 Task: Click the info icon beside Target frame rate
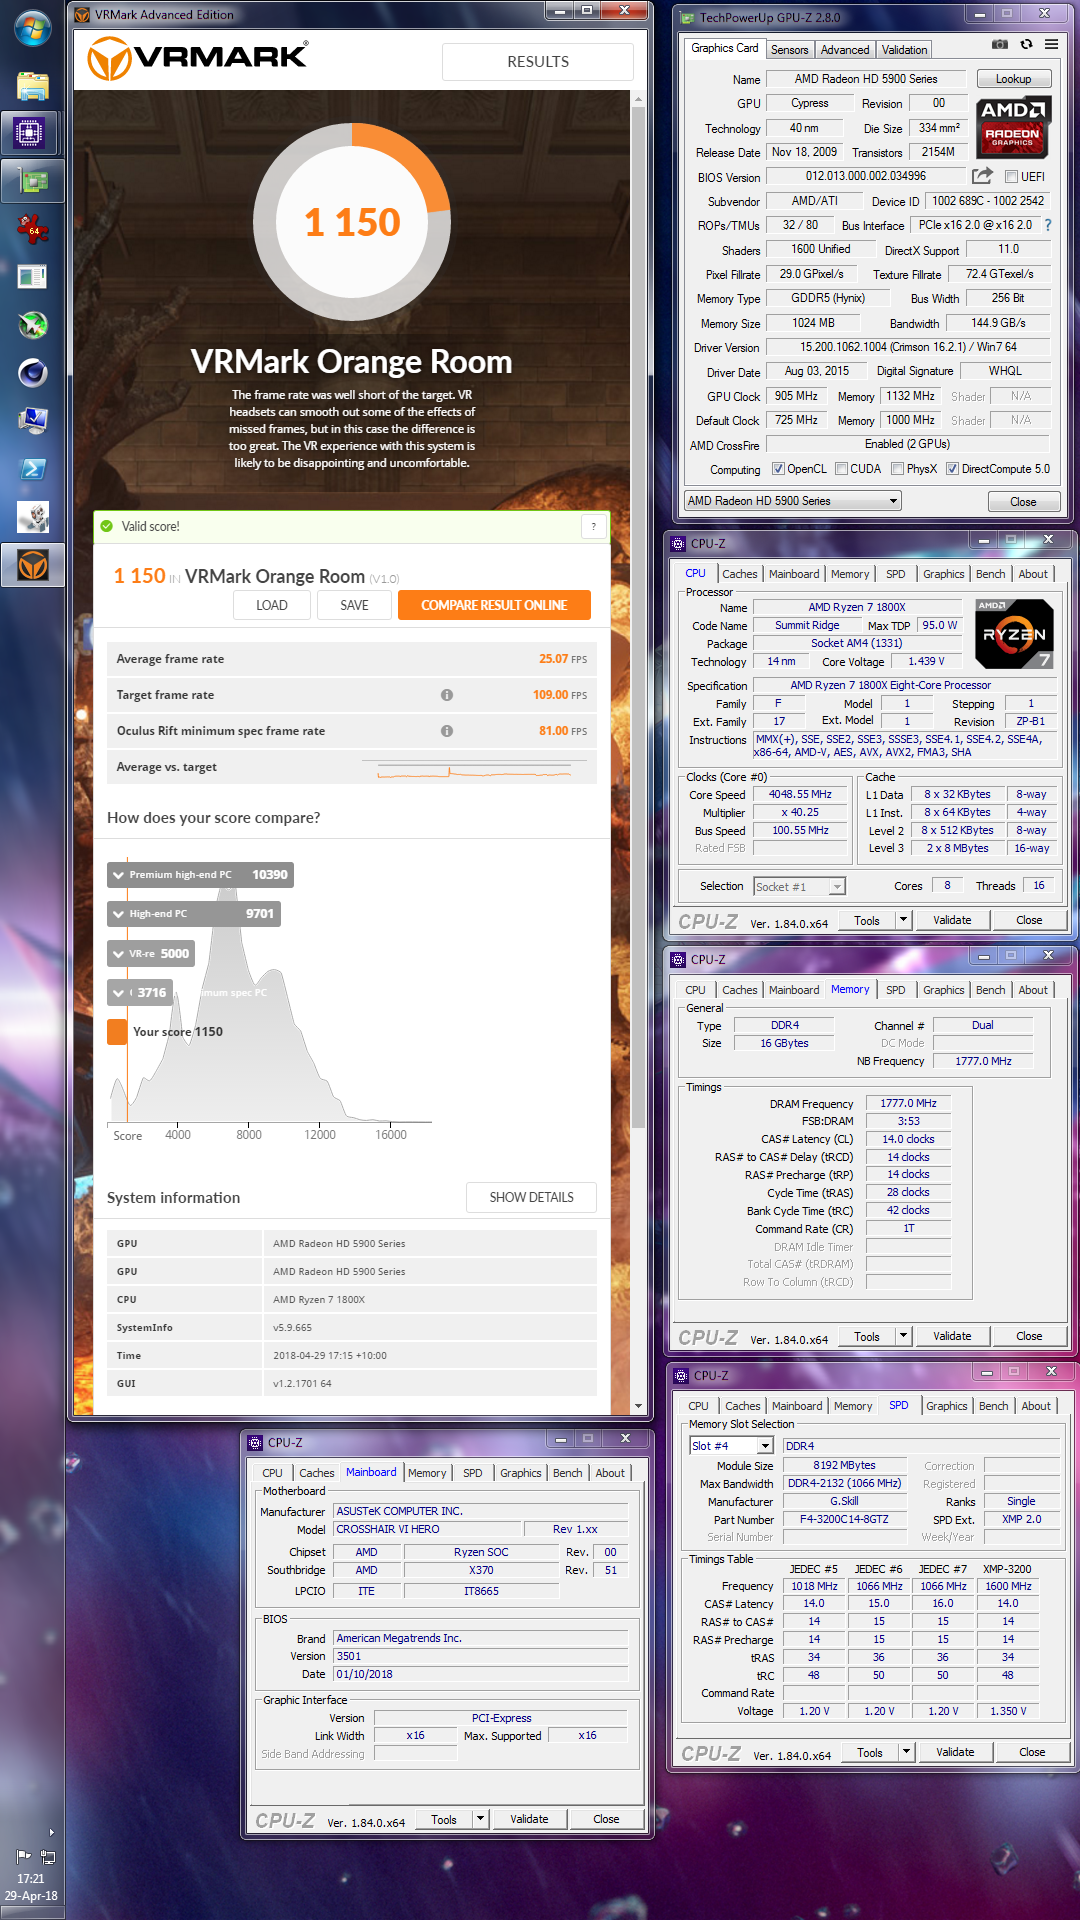447,695
